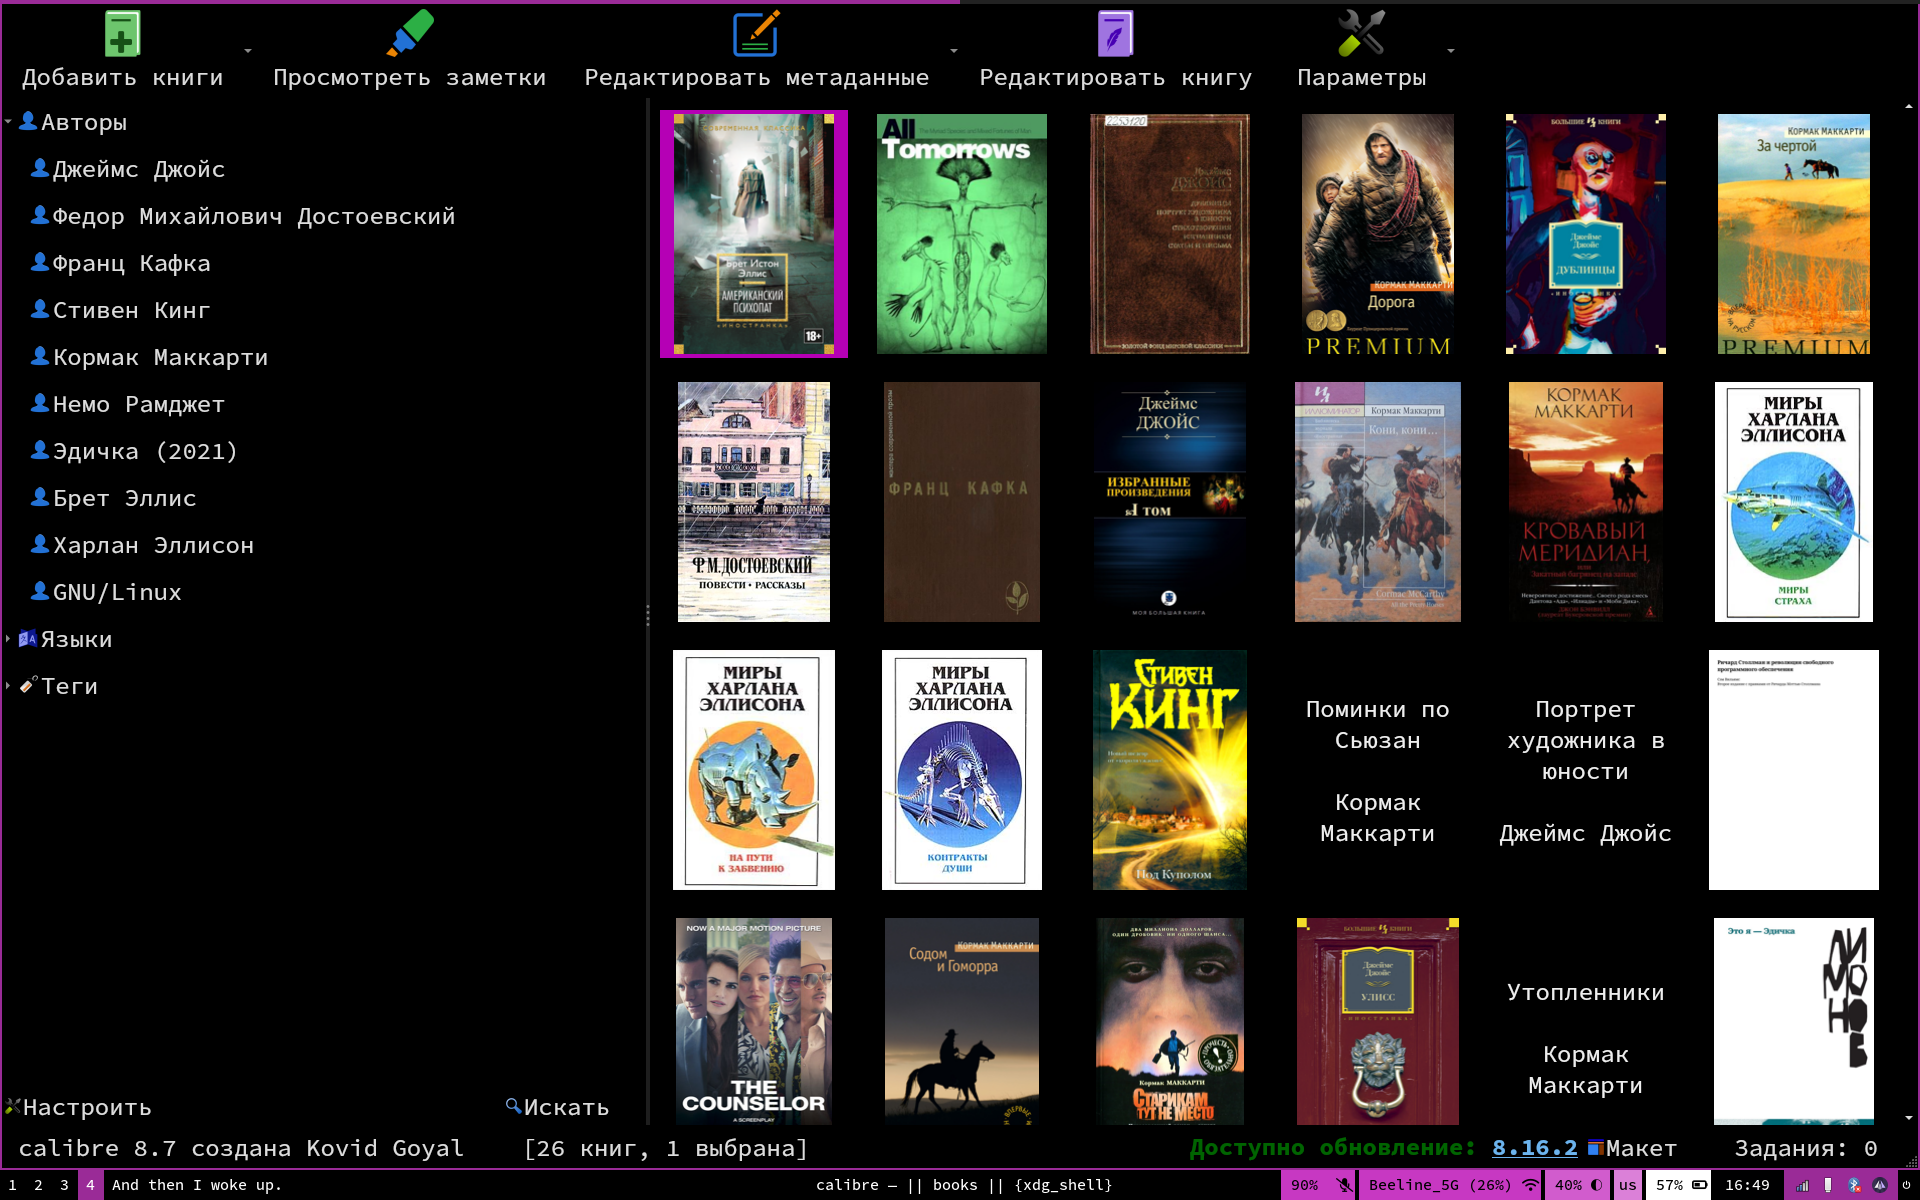Image resolution: width=1920 pixels, height=1200 pixels.
Task: Open Preferences wrench and screwdriver icon
Action: 1361,34
